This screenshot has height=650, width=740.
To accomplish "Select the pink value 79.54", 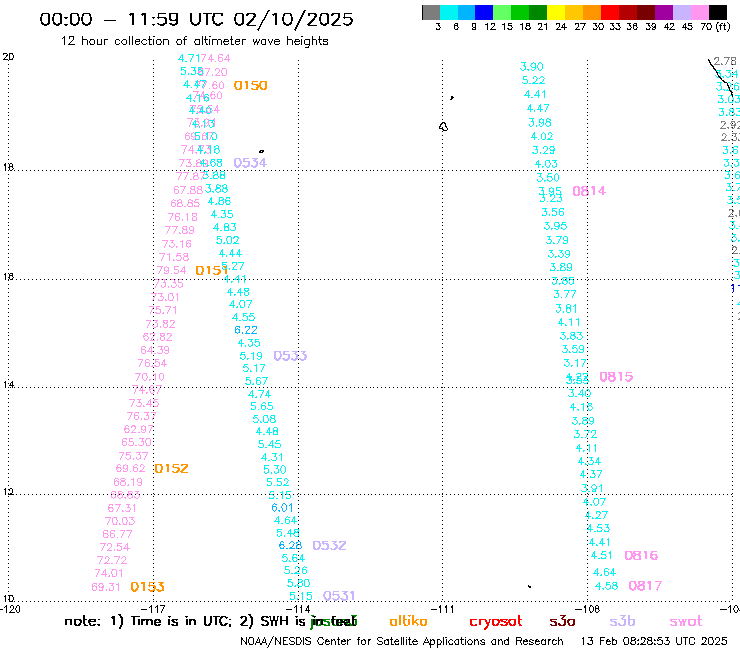I will [x=171, y=270].
